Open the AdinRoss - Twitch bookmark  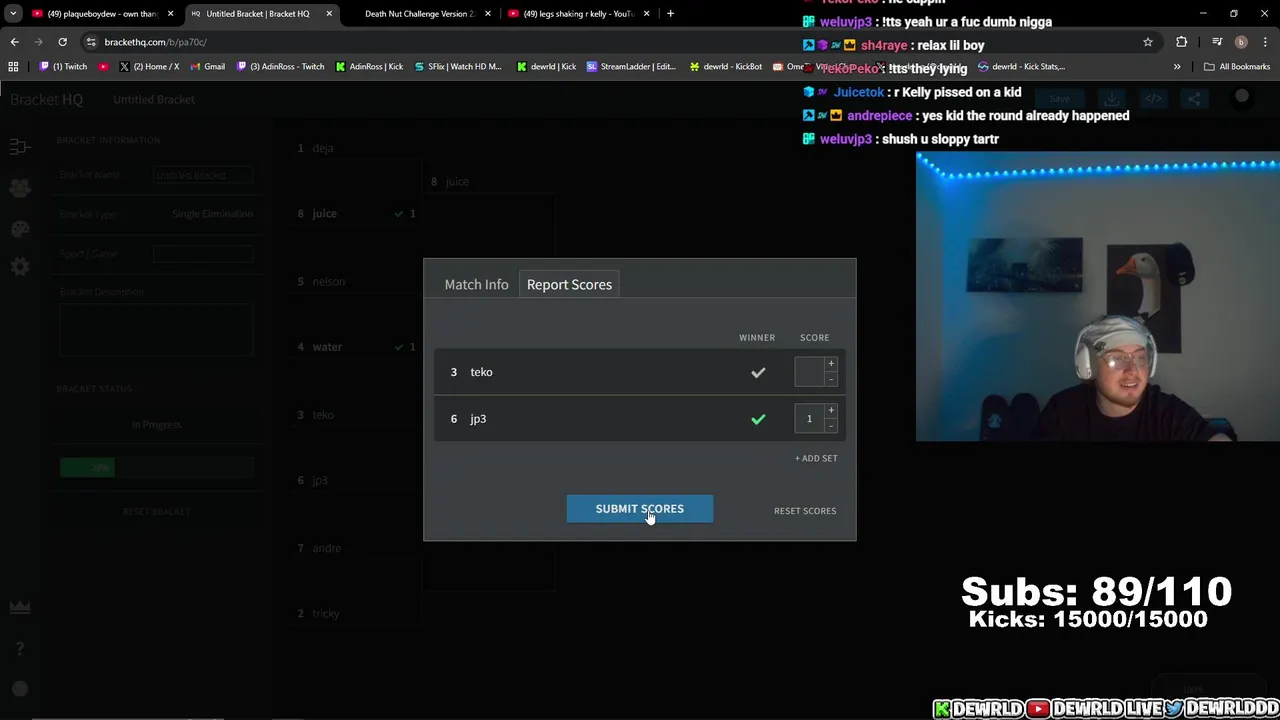[281, 67]
